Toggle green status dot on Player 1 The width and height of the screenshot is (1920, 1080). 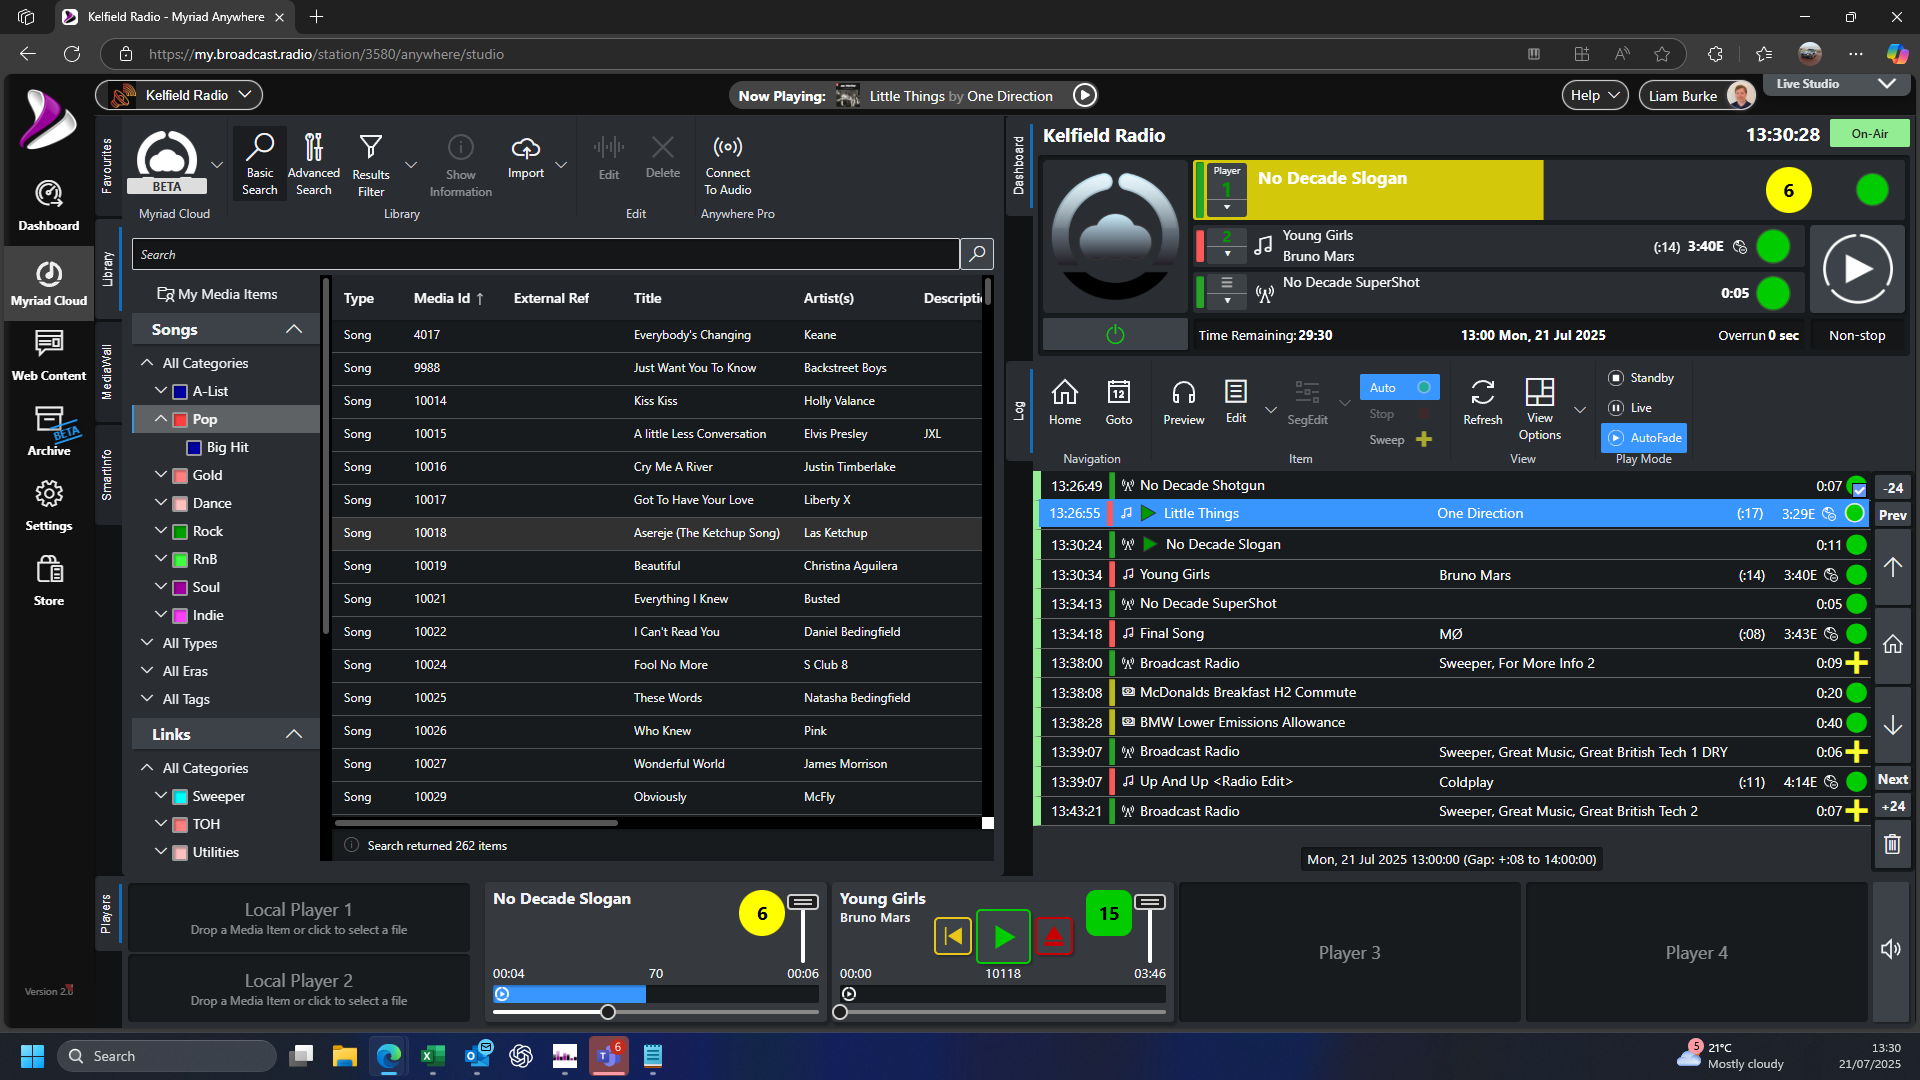coord(1872,189)
